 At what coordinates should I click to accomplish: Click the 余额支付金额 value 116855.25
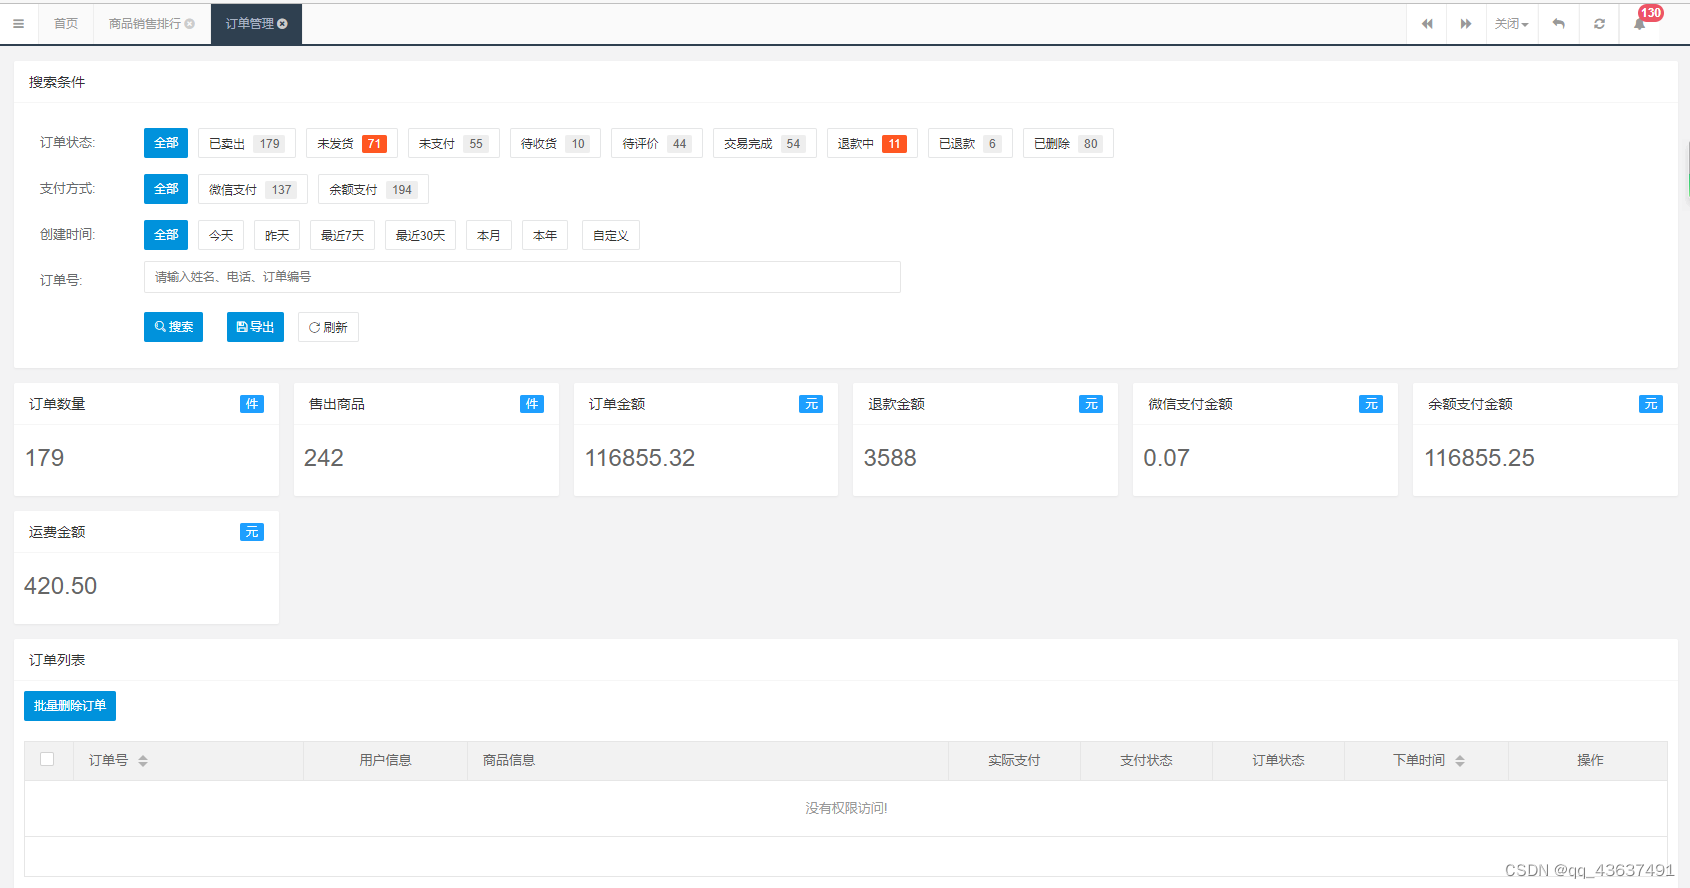coord(1479,458)
